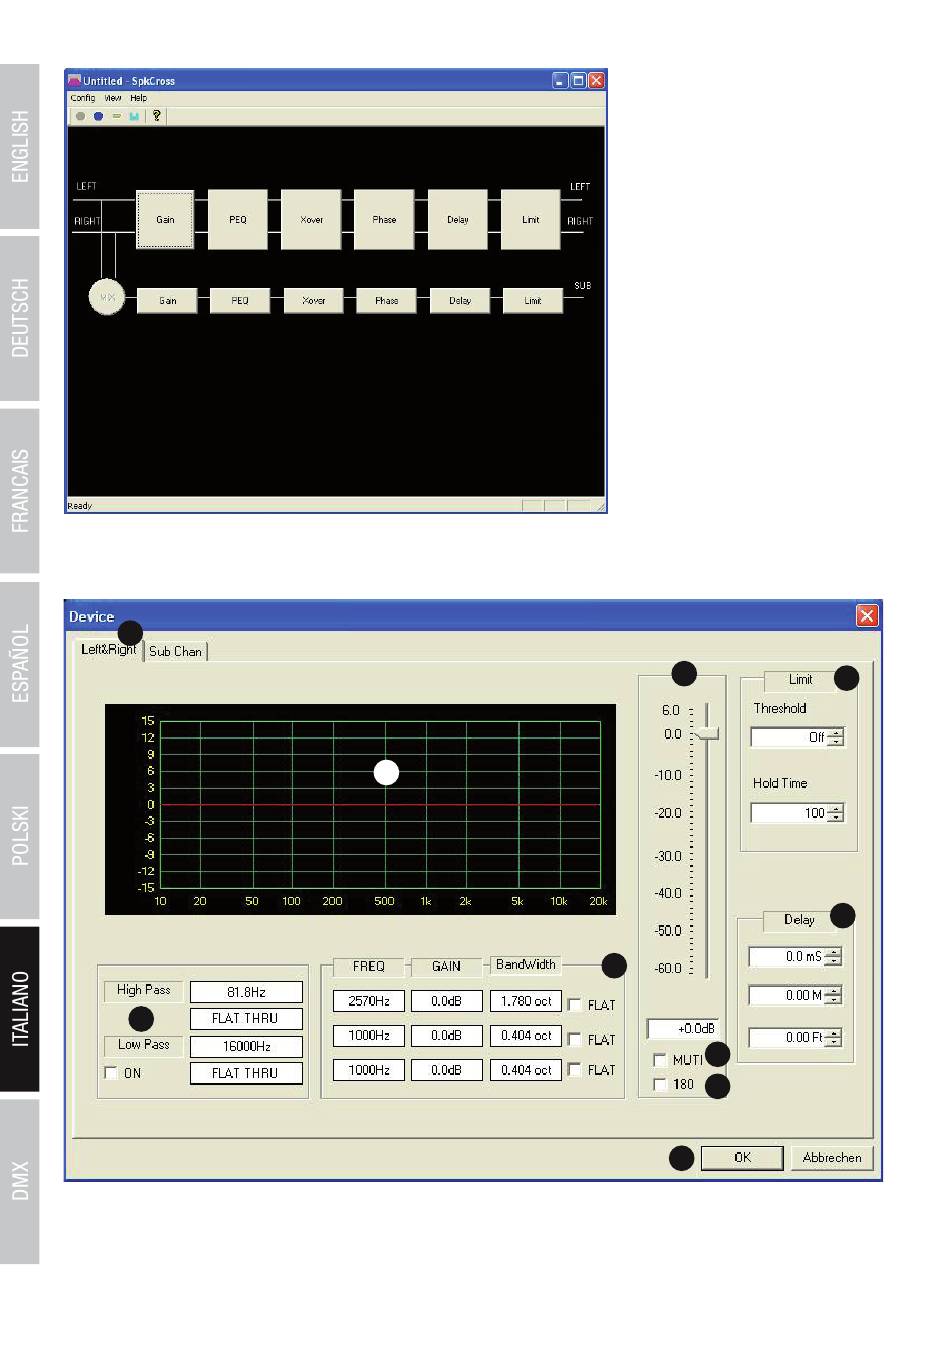Click the Help question mark toolbar icon
The width and height of the screenshot is (950, 1348).
coord(157,116)
